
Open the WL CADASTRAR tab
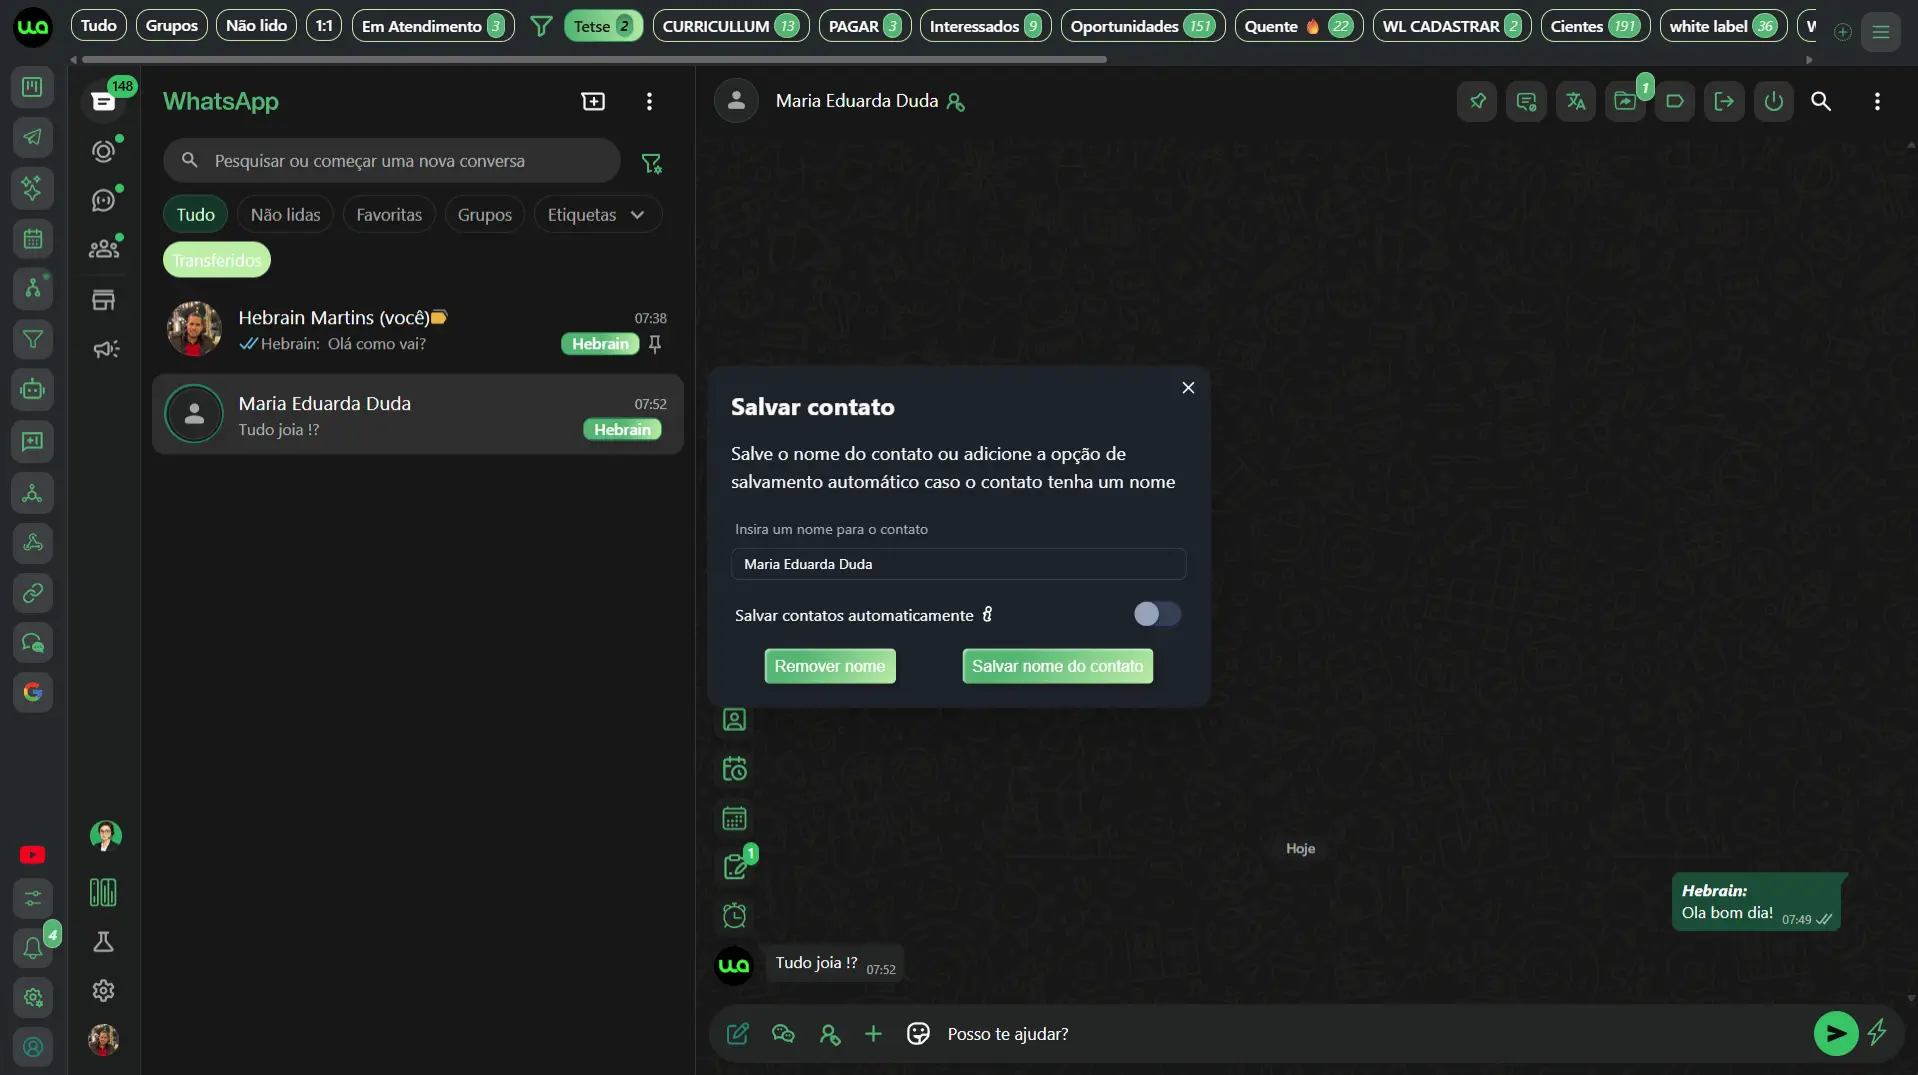coord(1452,26)
